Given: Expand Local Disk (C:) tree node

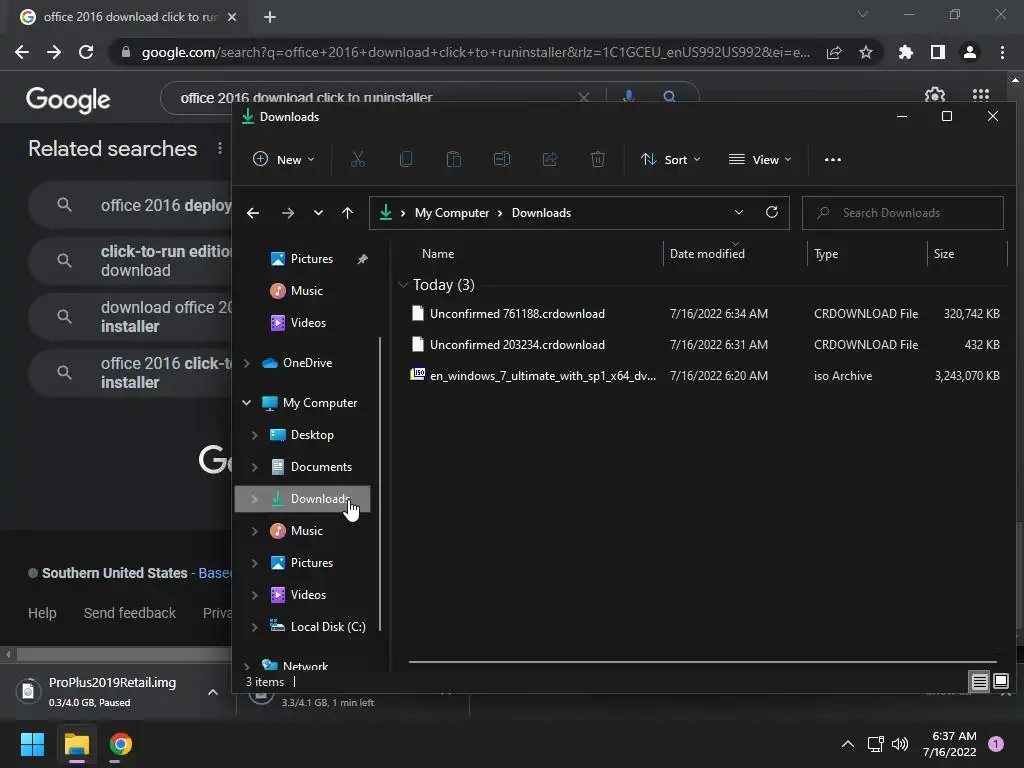Looking at the screenshot, I should point(255,627).
